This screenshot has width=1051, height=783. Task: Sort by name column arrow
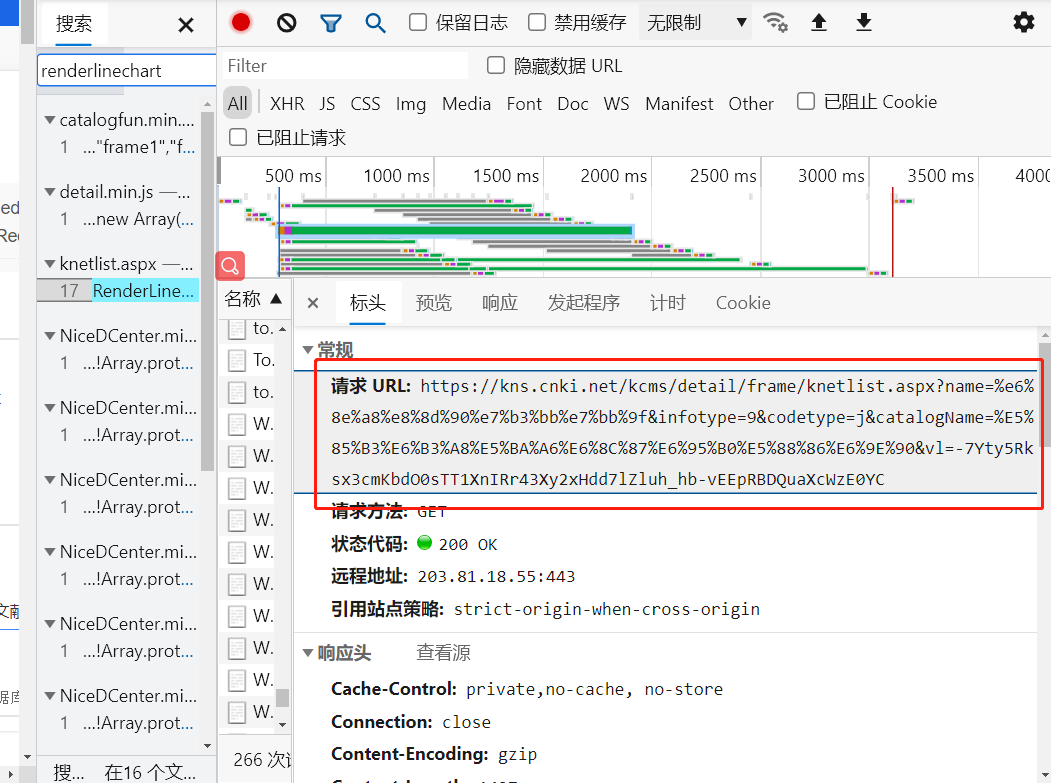click(x=276, y=298)
